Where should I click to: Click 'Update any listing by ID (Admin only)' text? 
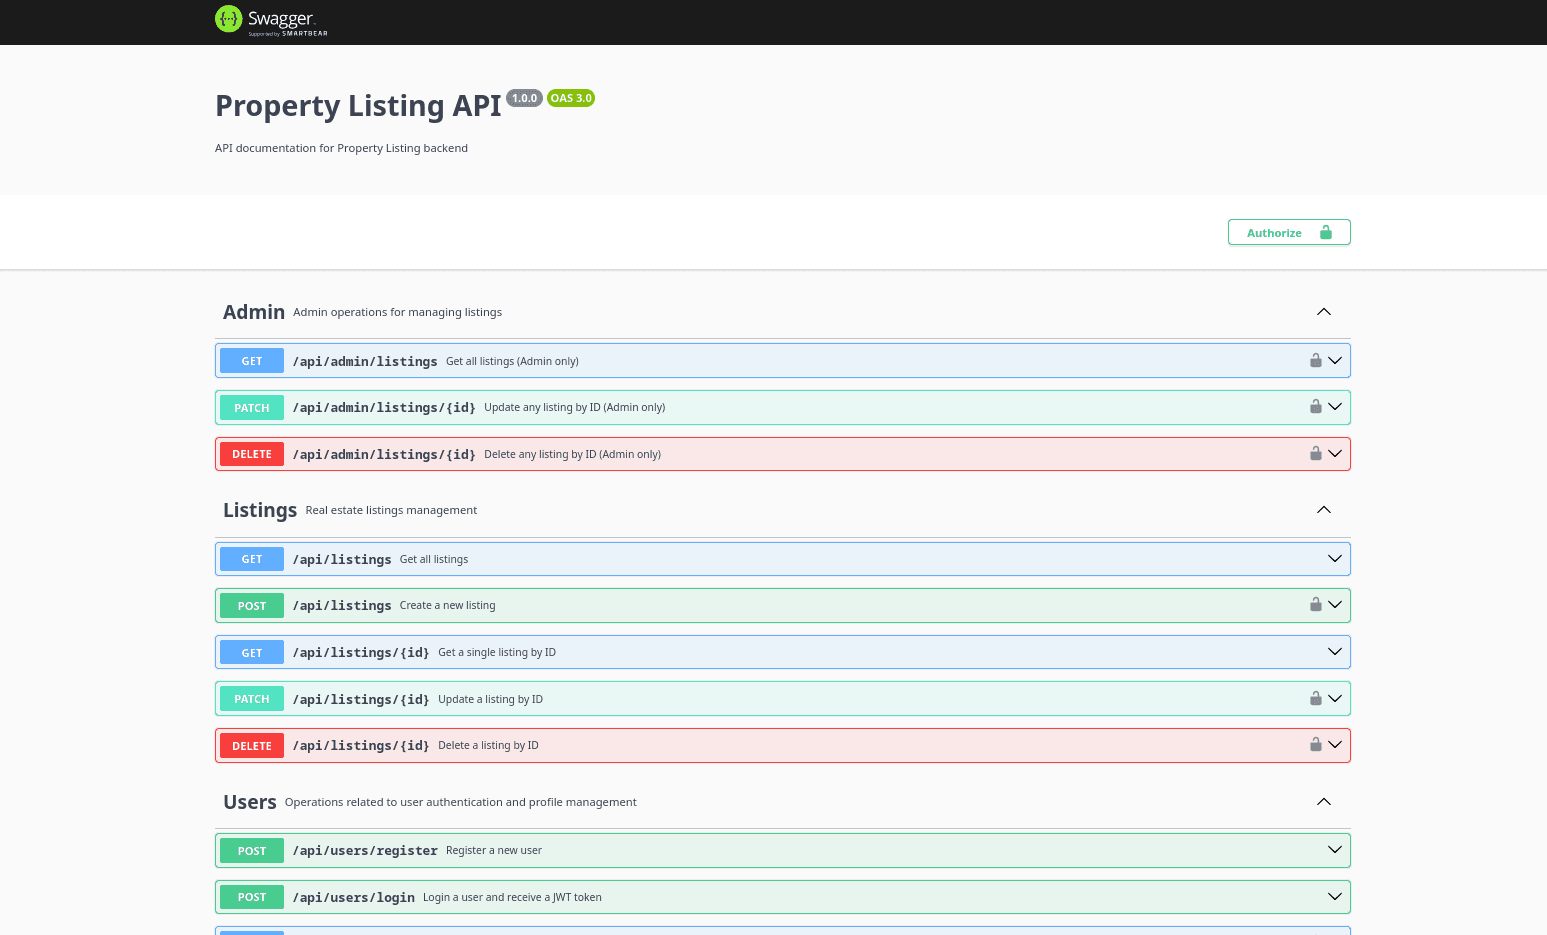(575, 407)
